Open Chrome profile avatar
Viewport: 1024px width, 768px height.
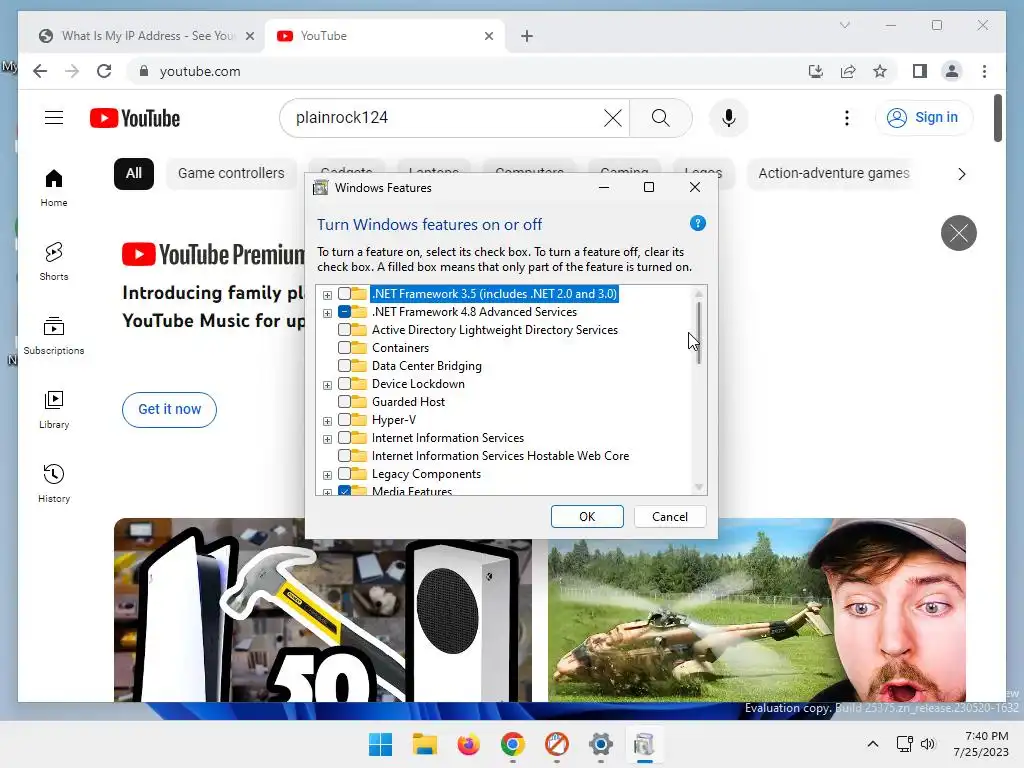(x=952, y=71)
